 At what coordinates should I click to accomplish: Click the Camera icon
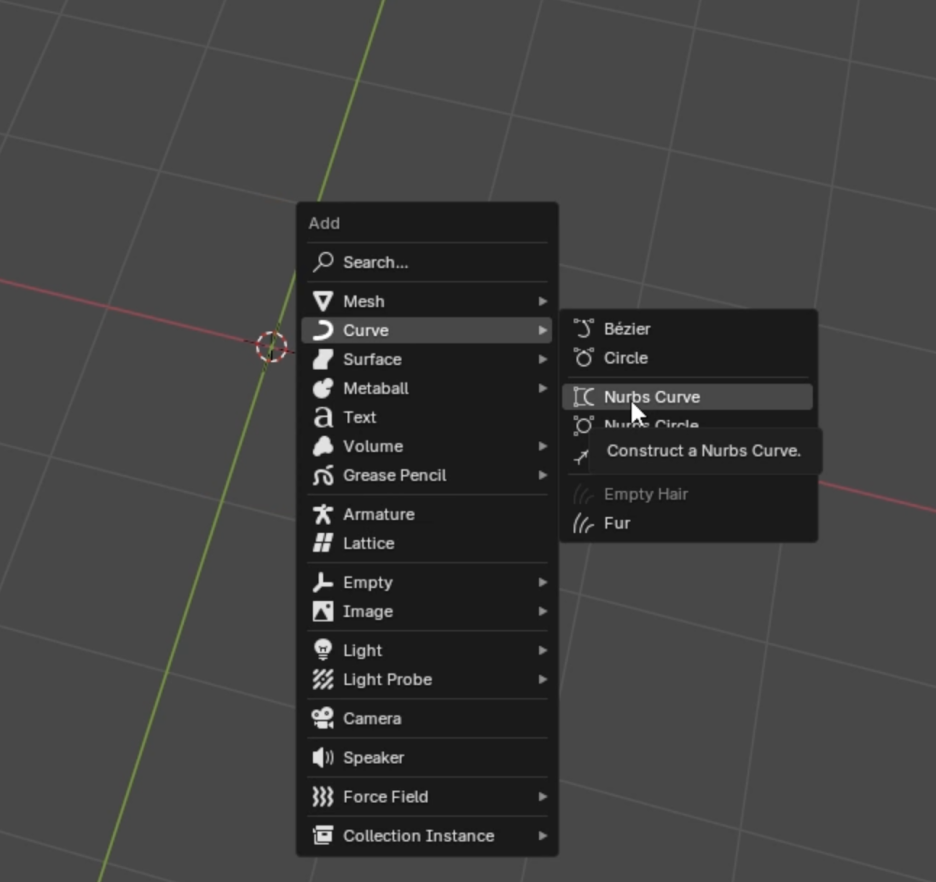coord(323,718)
